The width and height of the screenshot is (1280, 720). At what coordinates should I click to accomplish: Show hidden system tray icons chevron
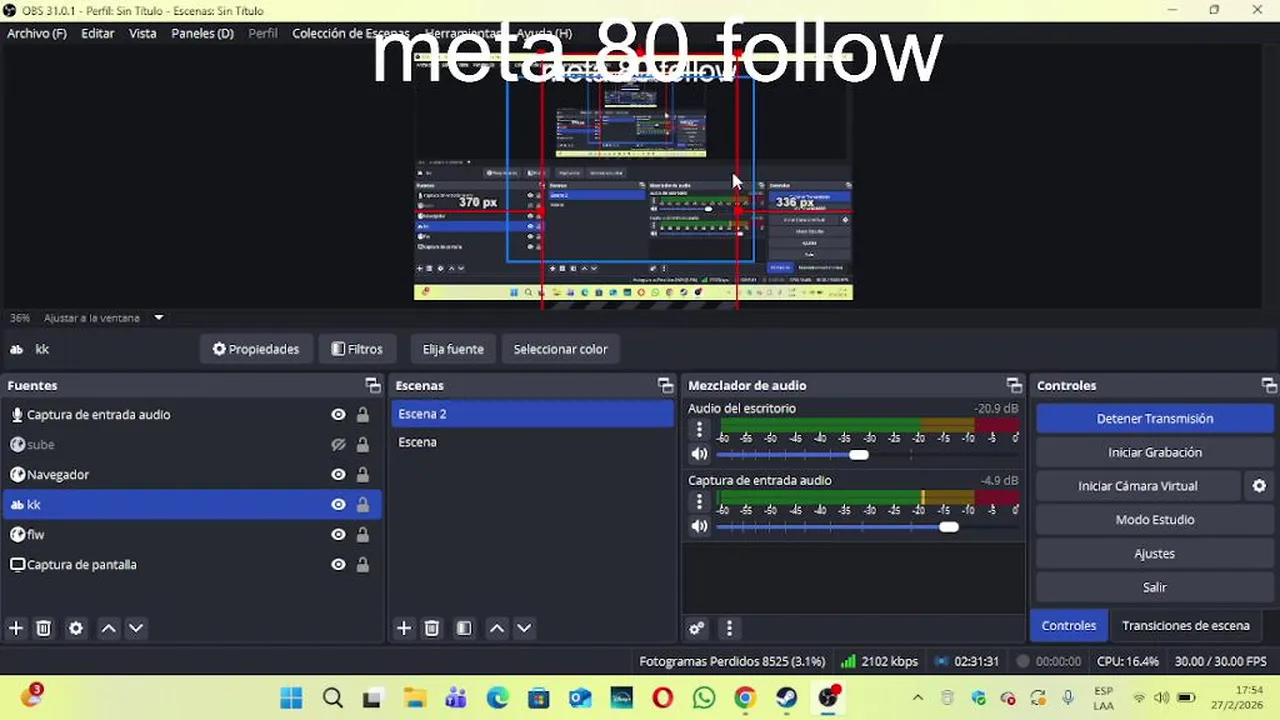tap(918, 697)
